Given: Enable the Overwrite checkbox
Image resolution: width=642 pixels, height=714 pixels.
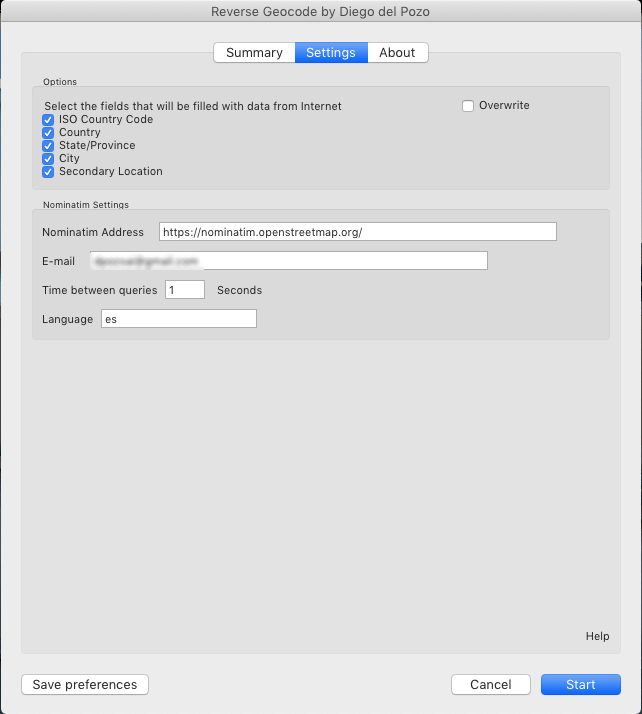Looking at the screenshot, I should click(x=468, y=106).
